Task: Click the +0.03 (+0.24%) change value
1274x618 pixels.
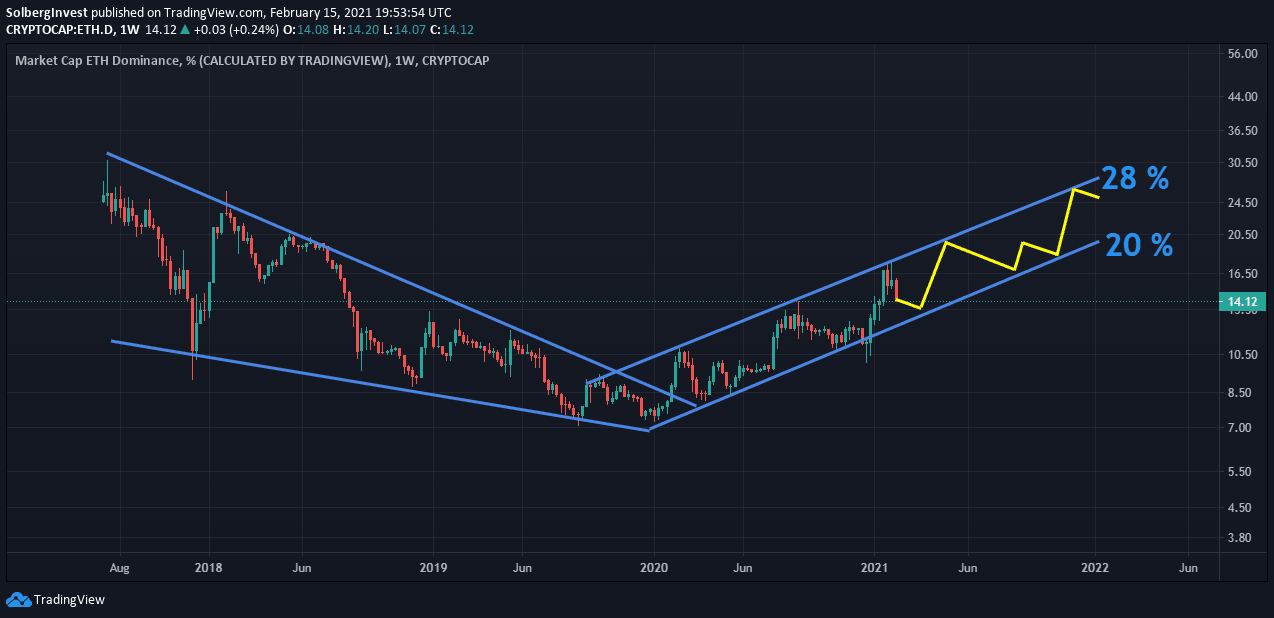Action: [238, 30]
